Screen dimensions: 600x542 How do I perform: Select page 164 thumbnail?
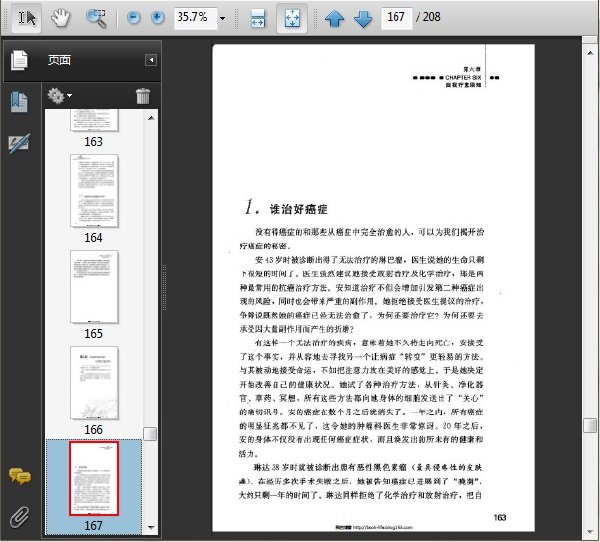point(94,191)
